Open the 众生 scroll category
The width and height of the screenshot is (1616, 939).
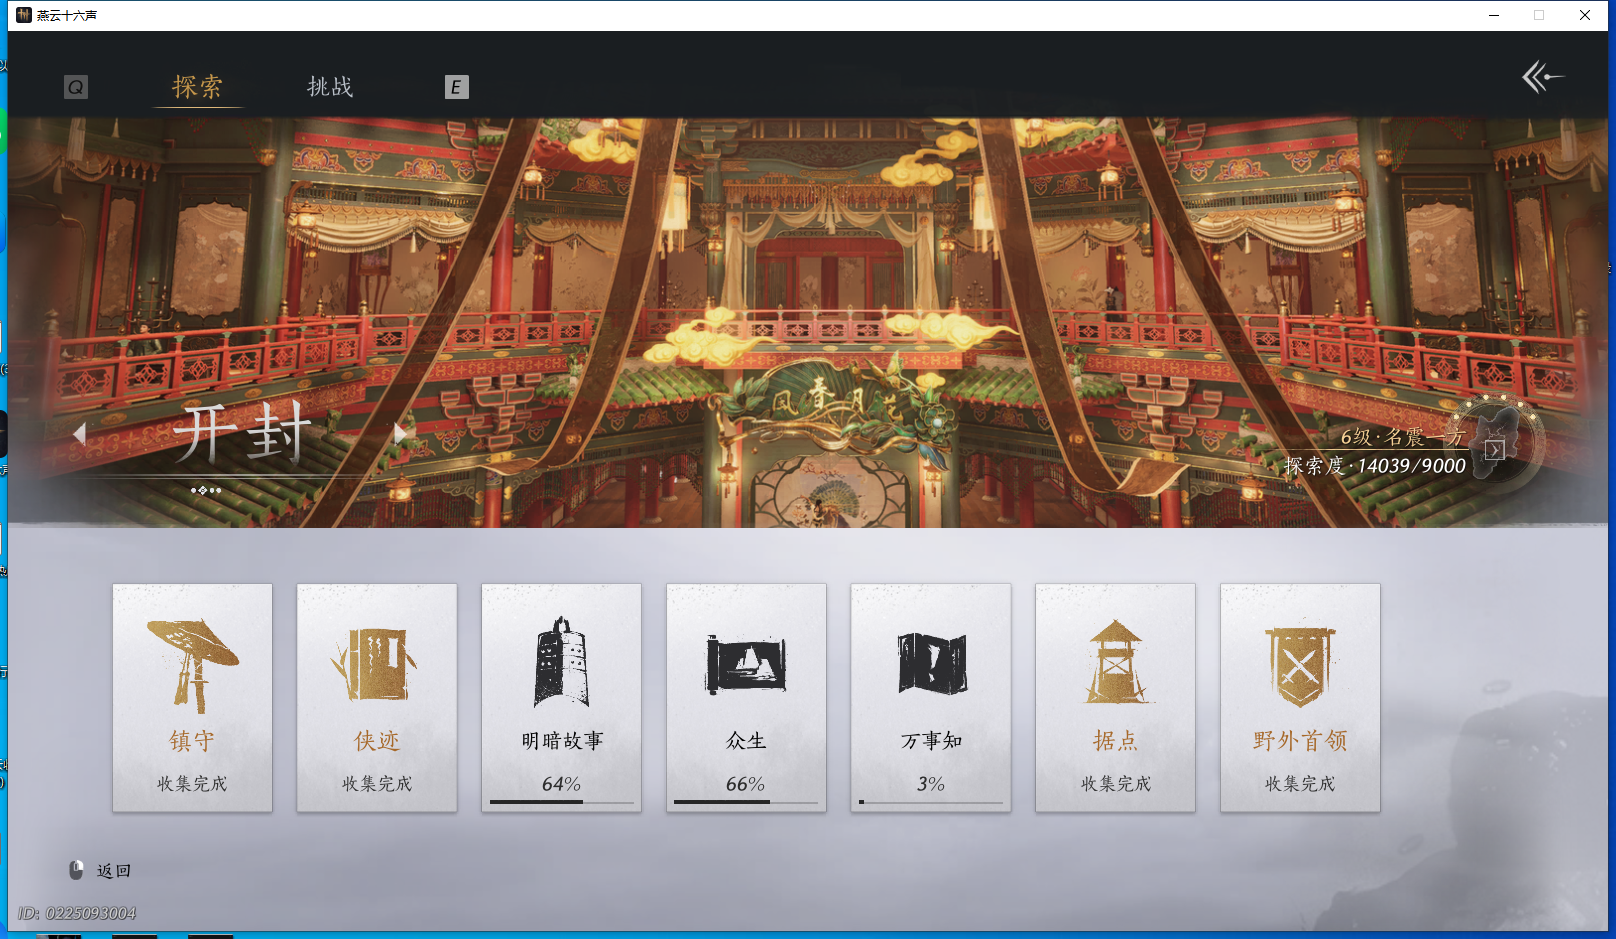(x=746, y=697)
